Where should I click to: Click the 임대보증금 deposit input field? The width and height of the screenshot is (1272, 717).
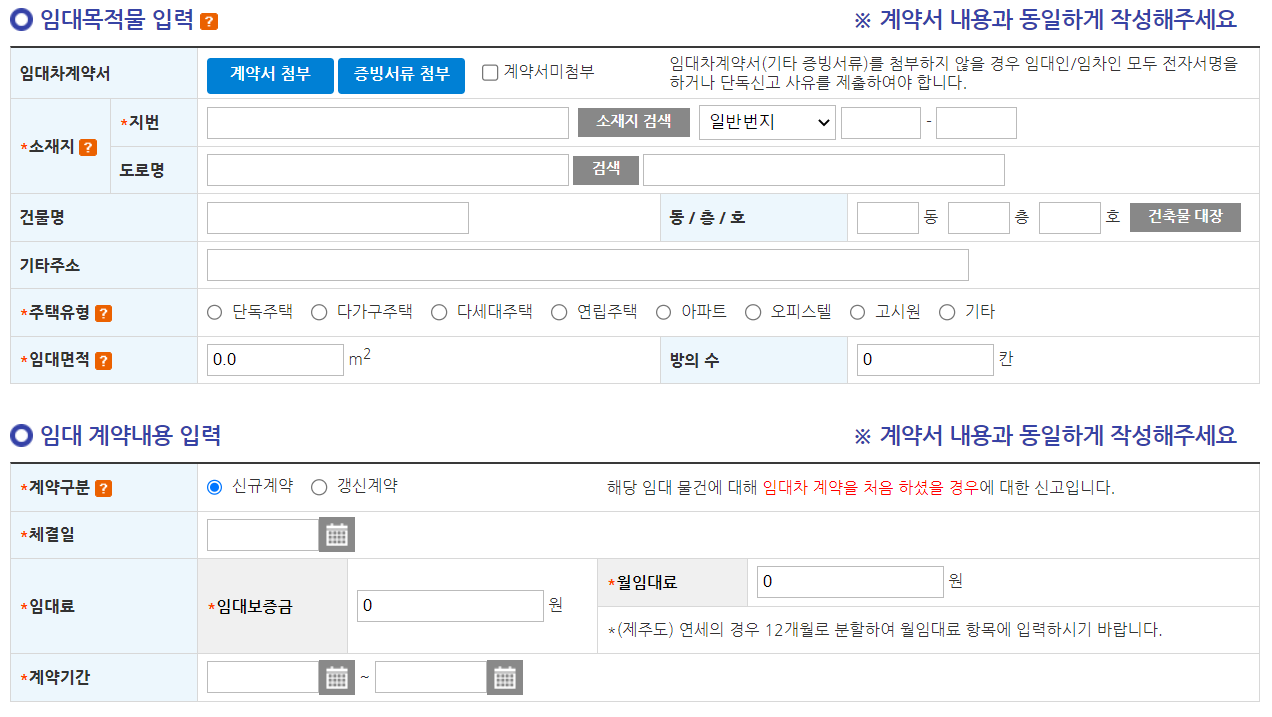449,605
